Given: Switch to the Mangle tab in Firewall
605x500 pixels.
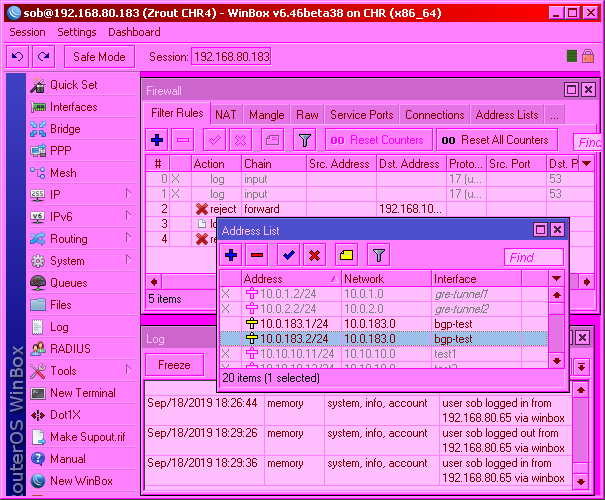Looking at the screenshot, I should pos(267,115).
